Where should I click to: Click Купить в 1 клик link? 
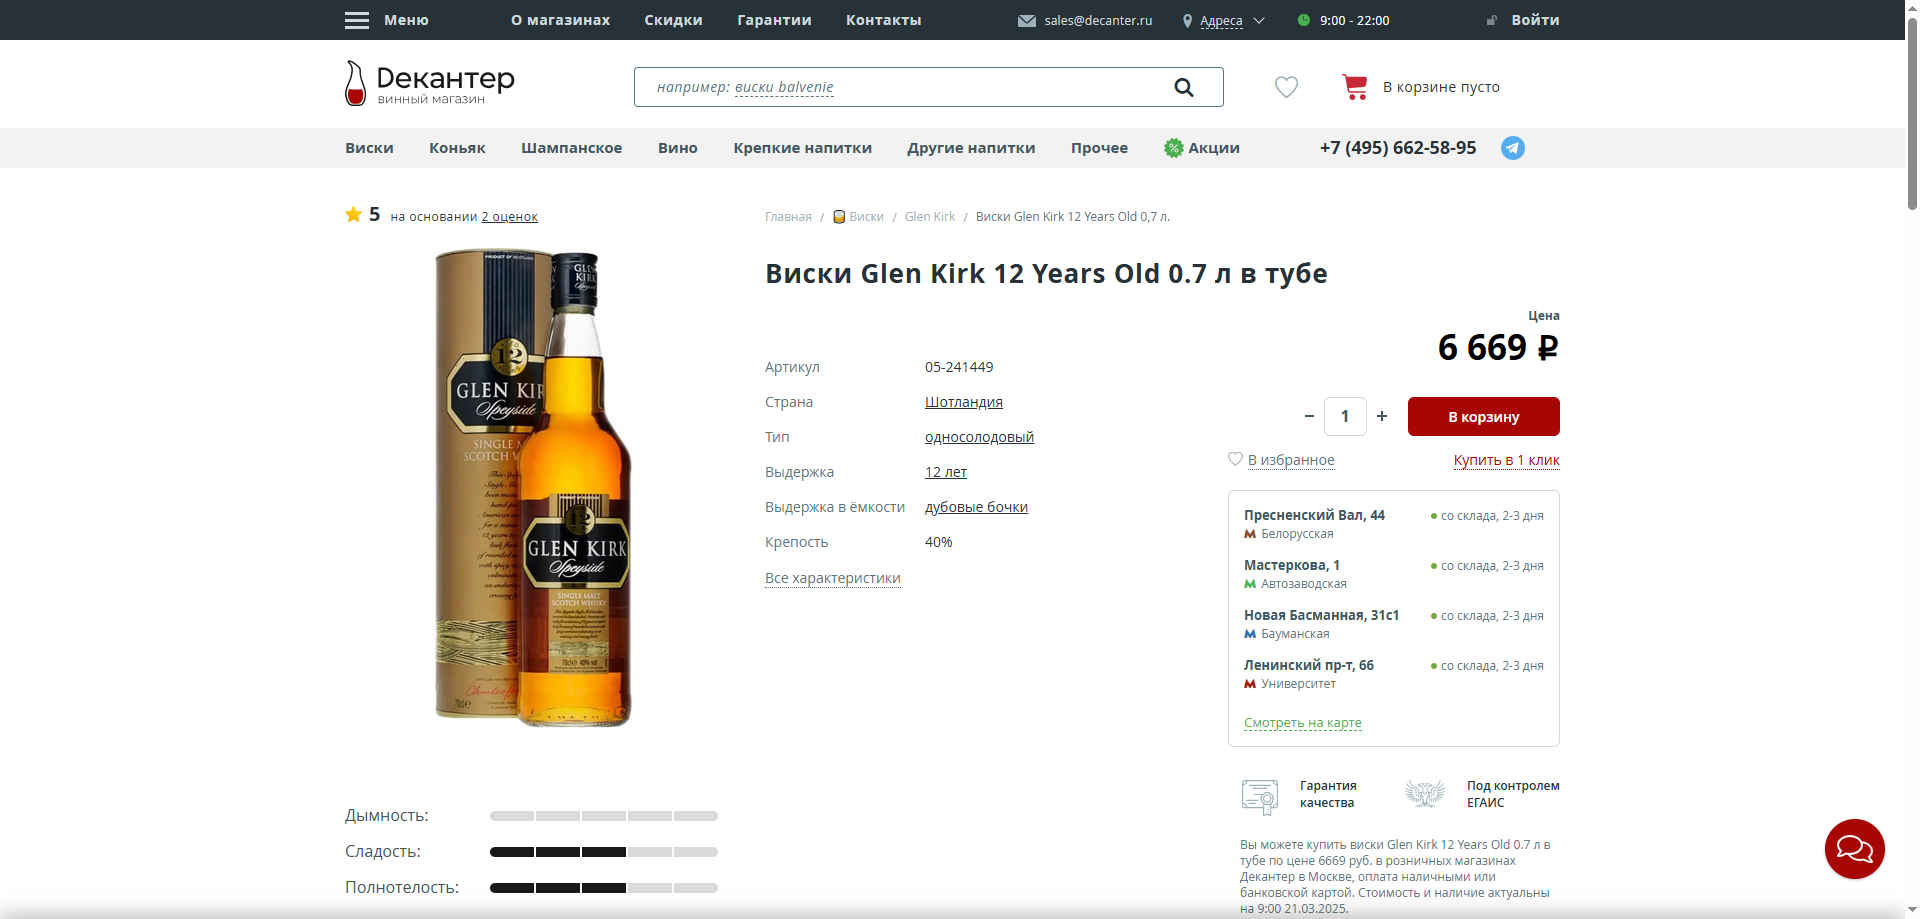[1506, 460]
